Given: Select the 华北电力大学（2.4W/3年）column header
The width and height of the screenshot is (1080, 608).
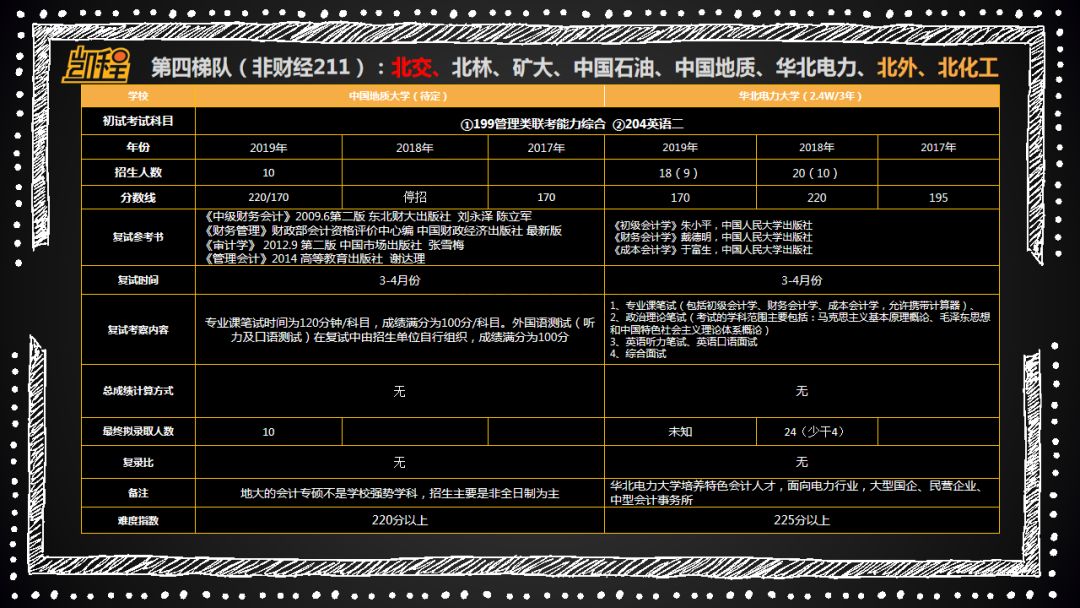Looking at the screenshot, I should click(x=801, y=96).
